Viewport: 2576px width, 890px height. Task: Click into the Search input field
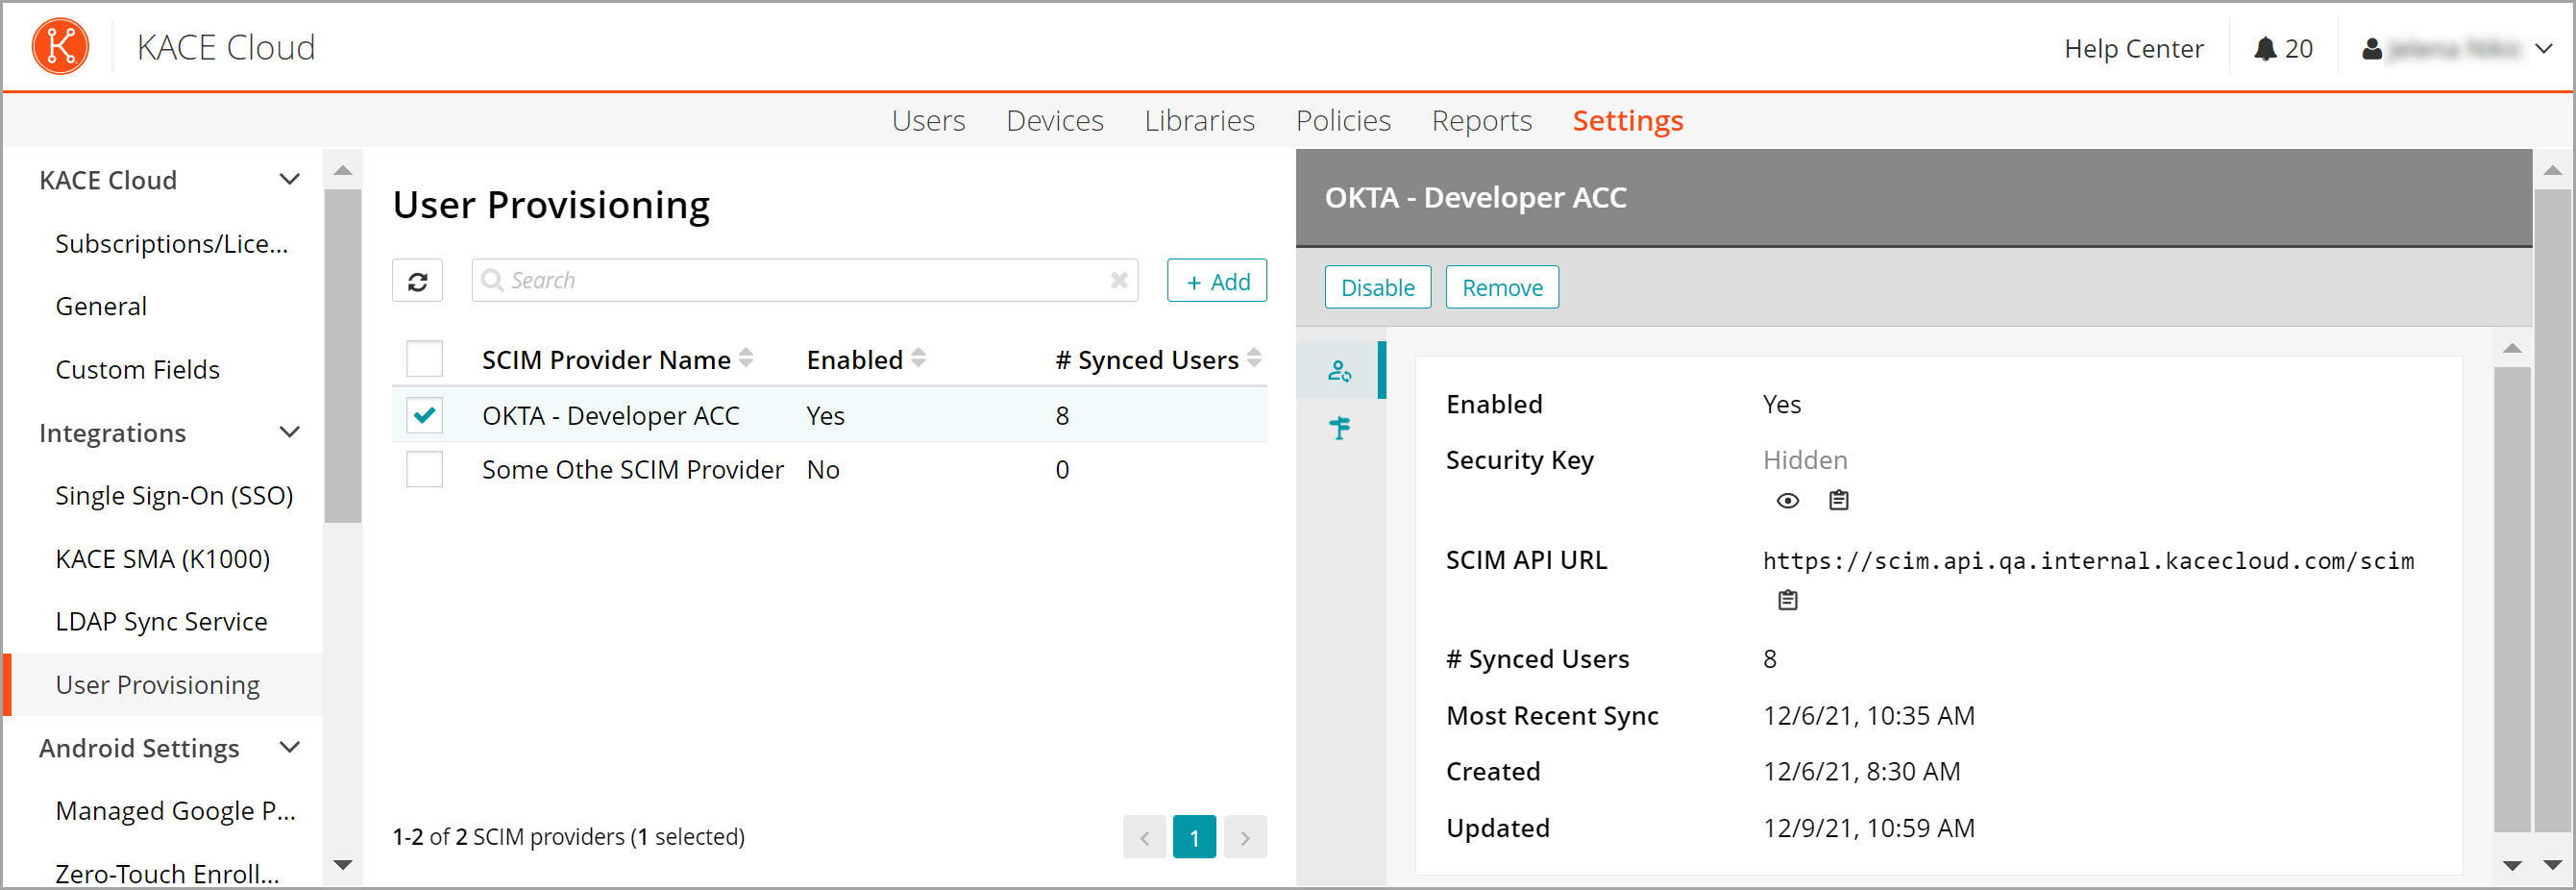pyautogui.click(x=800, y=281)
